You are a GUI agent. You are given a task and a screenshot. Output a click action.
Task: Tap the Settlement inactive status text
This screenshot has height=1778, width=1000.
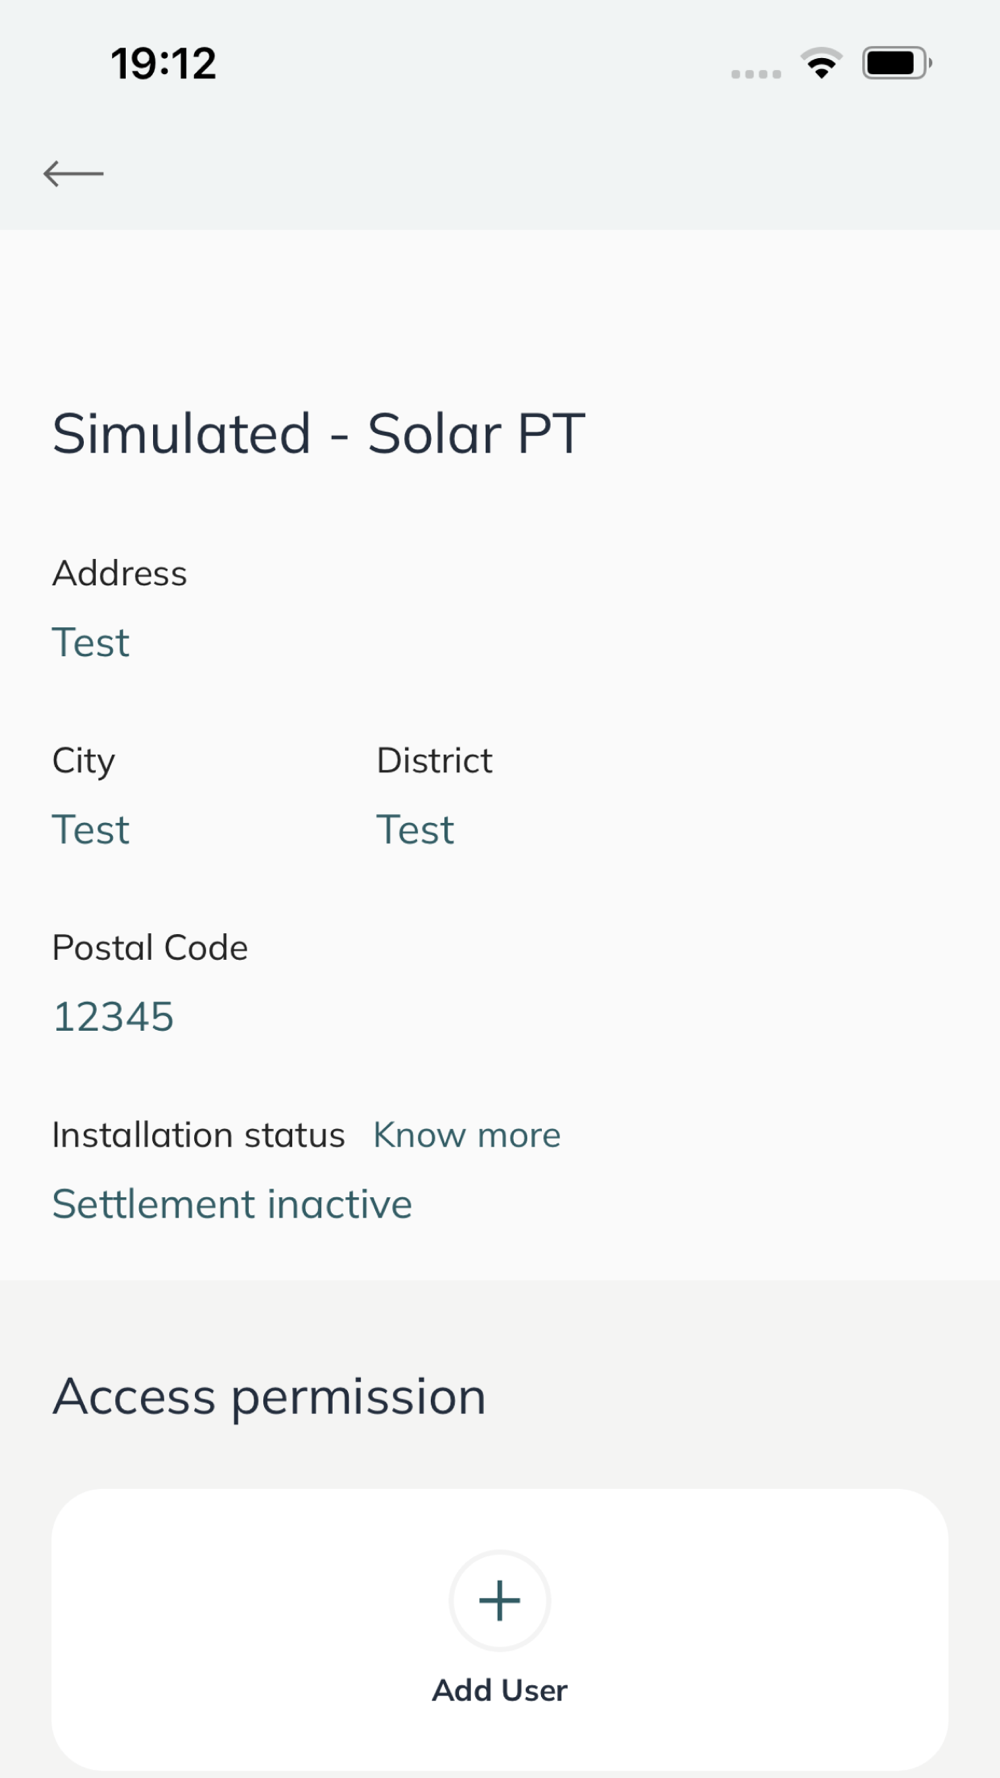coord(232,1204)
